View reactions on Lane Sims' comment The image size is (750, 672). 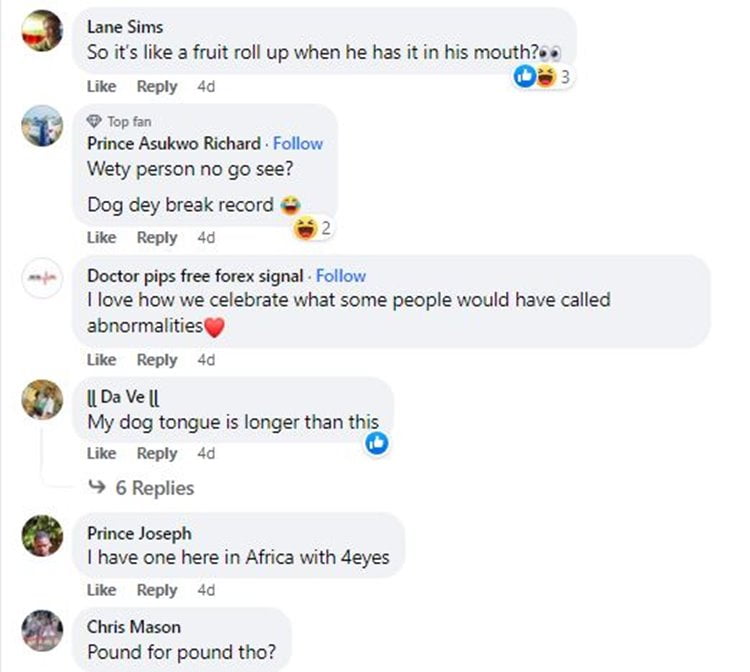pos(541,76)
